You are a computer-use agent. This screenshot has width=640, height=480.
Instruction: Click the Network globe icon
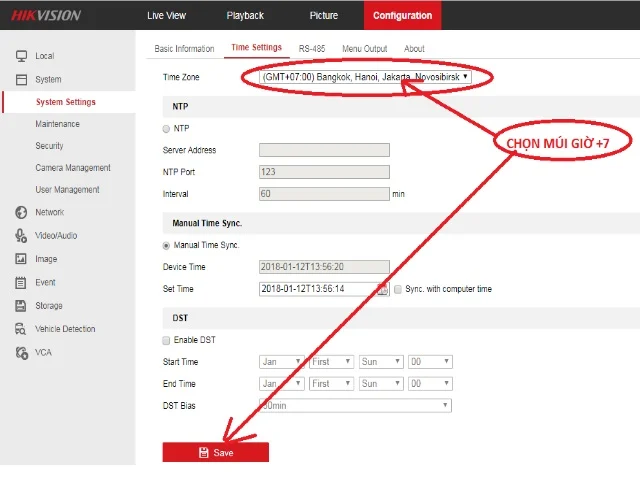21,212
